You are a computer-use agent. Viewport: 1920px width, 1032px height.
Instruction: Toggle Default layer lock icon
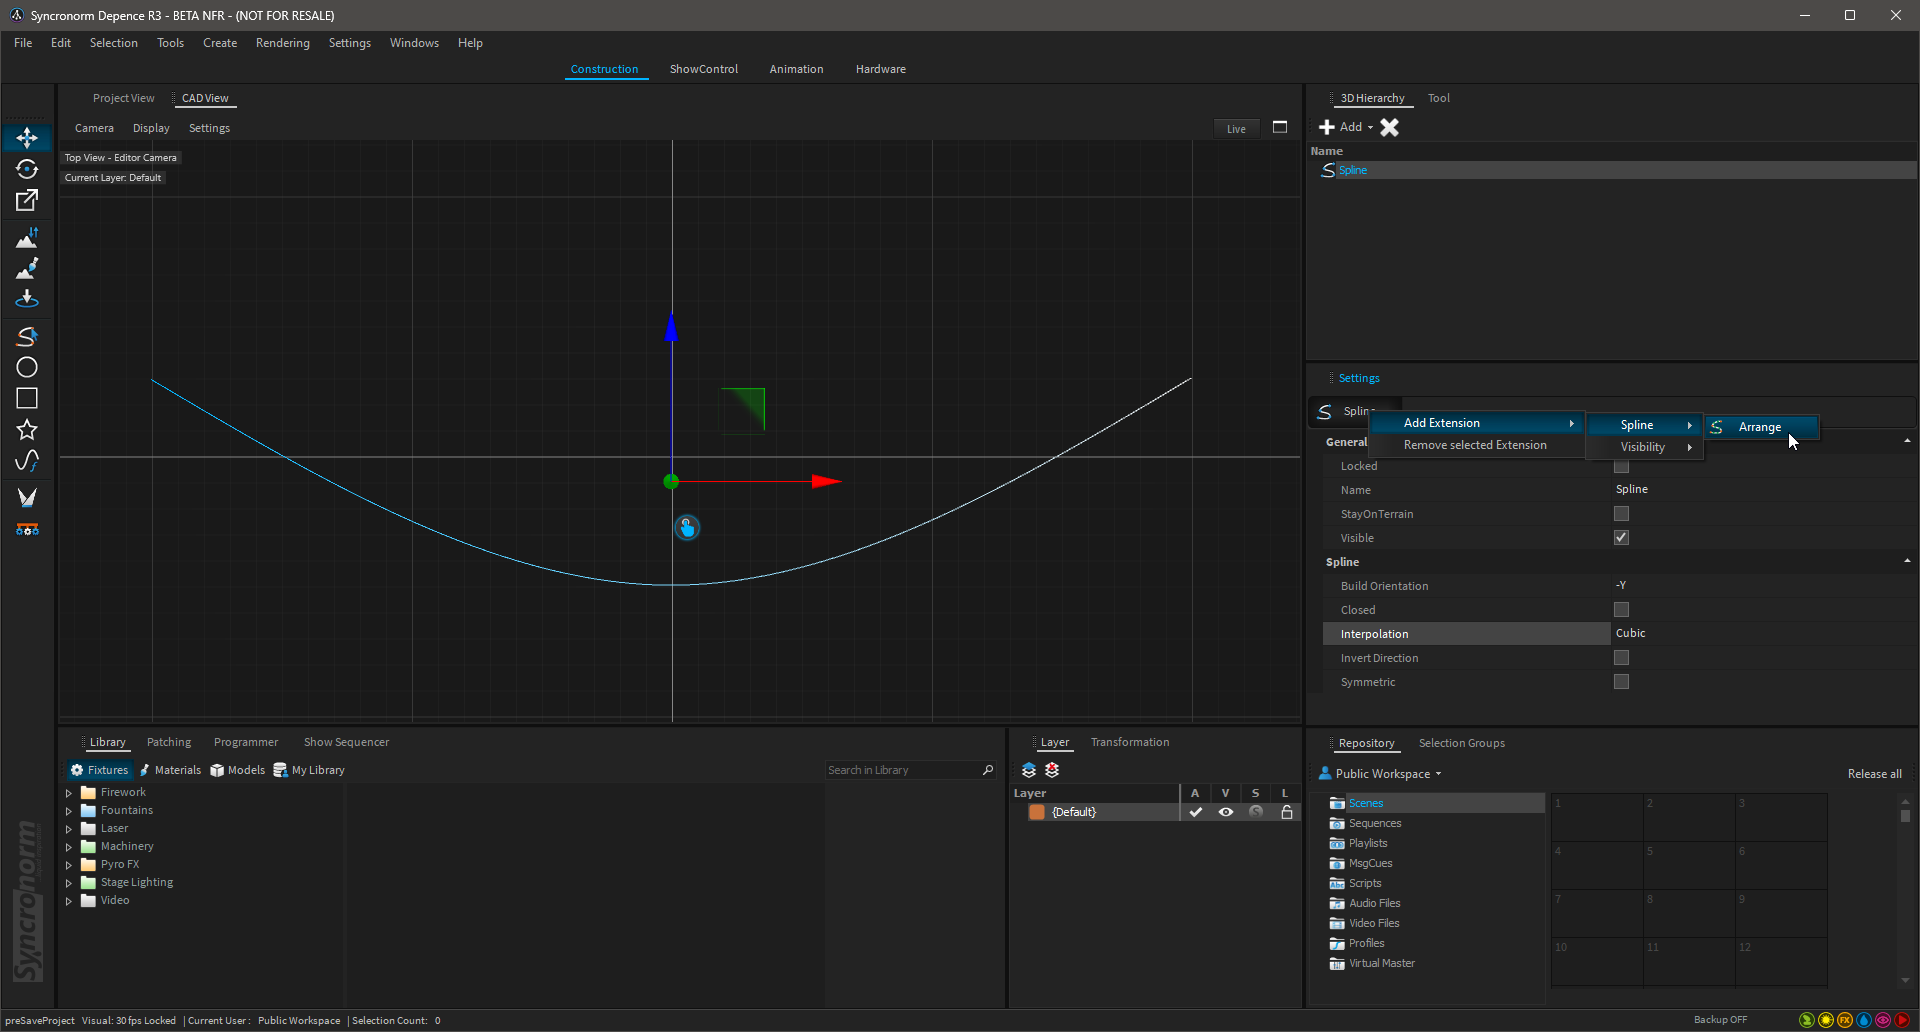click(x=1287, y=812)
